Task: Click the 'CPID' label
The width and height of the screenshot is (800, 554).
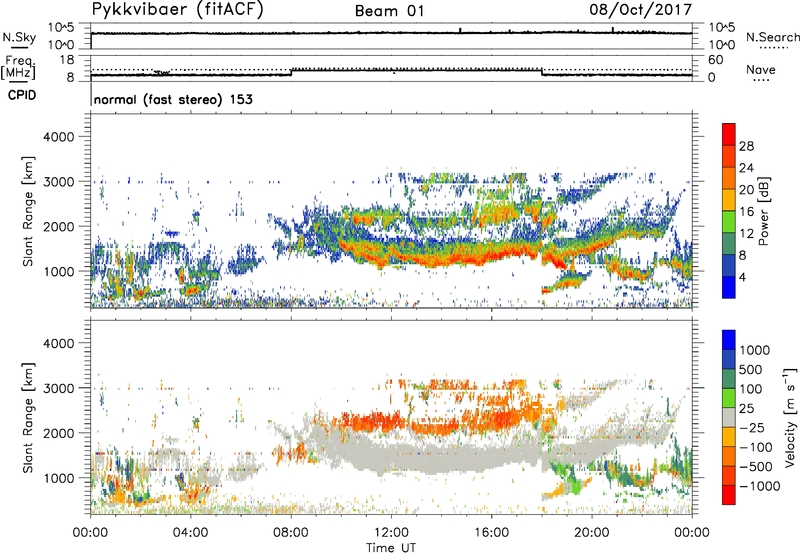Action: tap(22, 95)
